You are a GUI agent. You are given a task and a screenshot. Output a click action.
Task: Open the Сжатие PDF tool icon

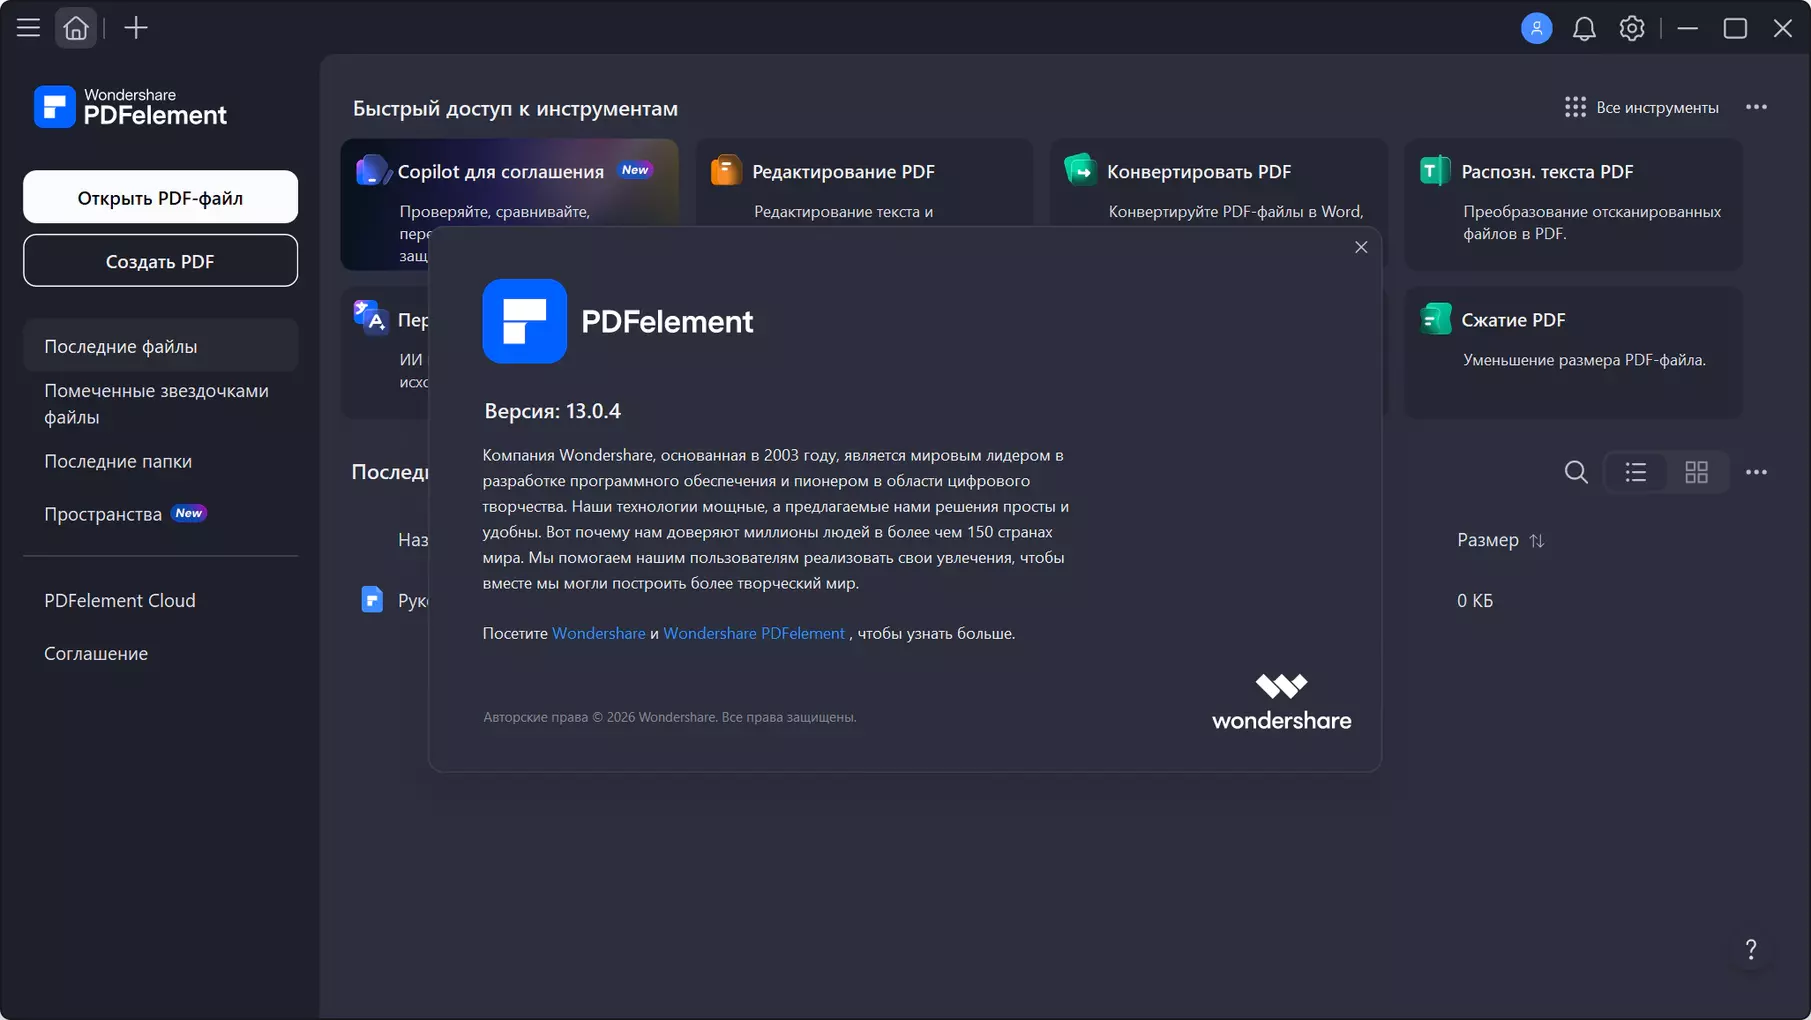(1435, 319)
